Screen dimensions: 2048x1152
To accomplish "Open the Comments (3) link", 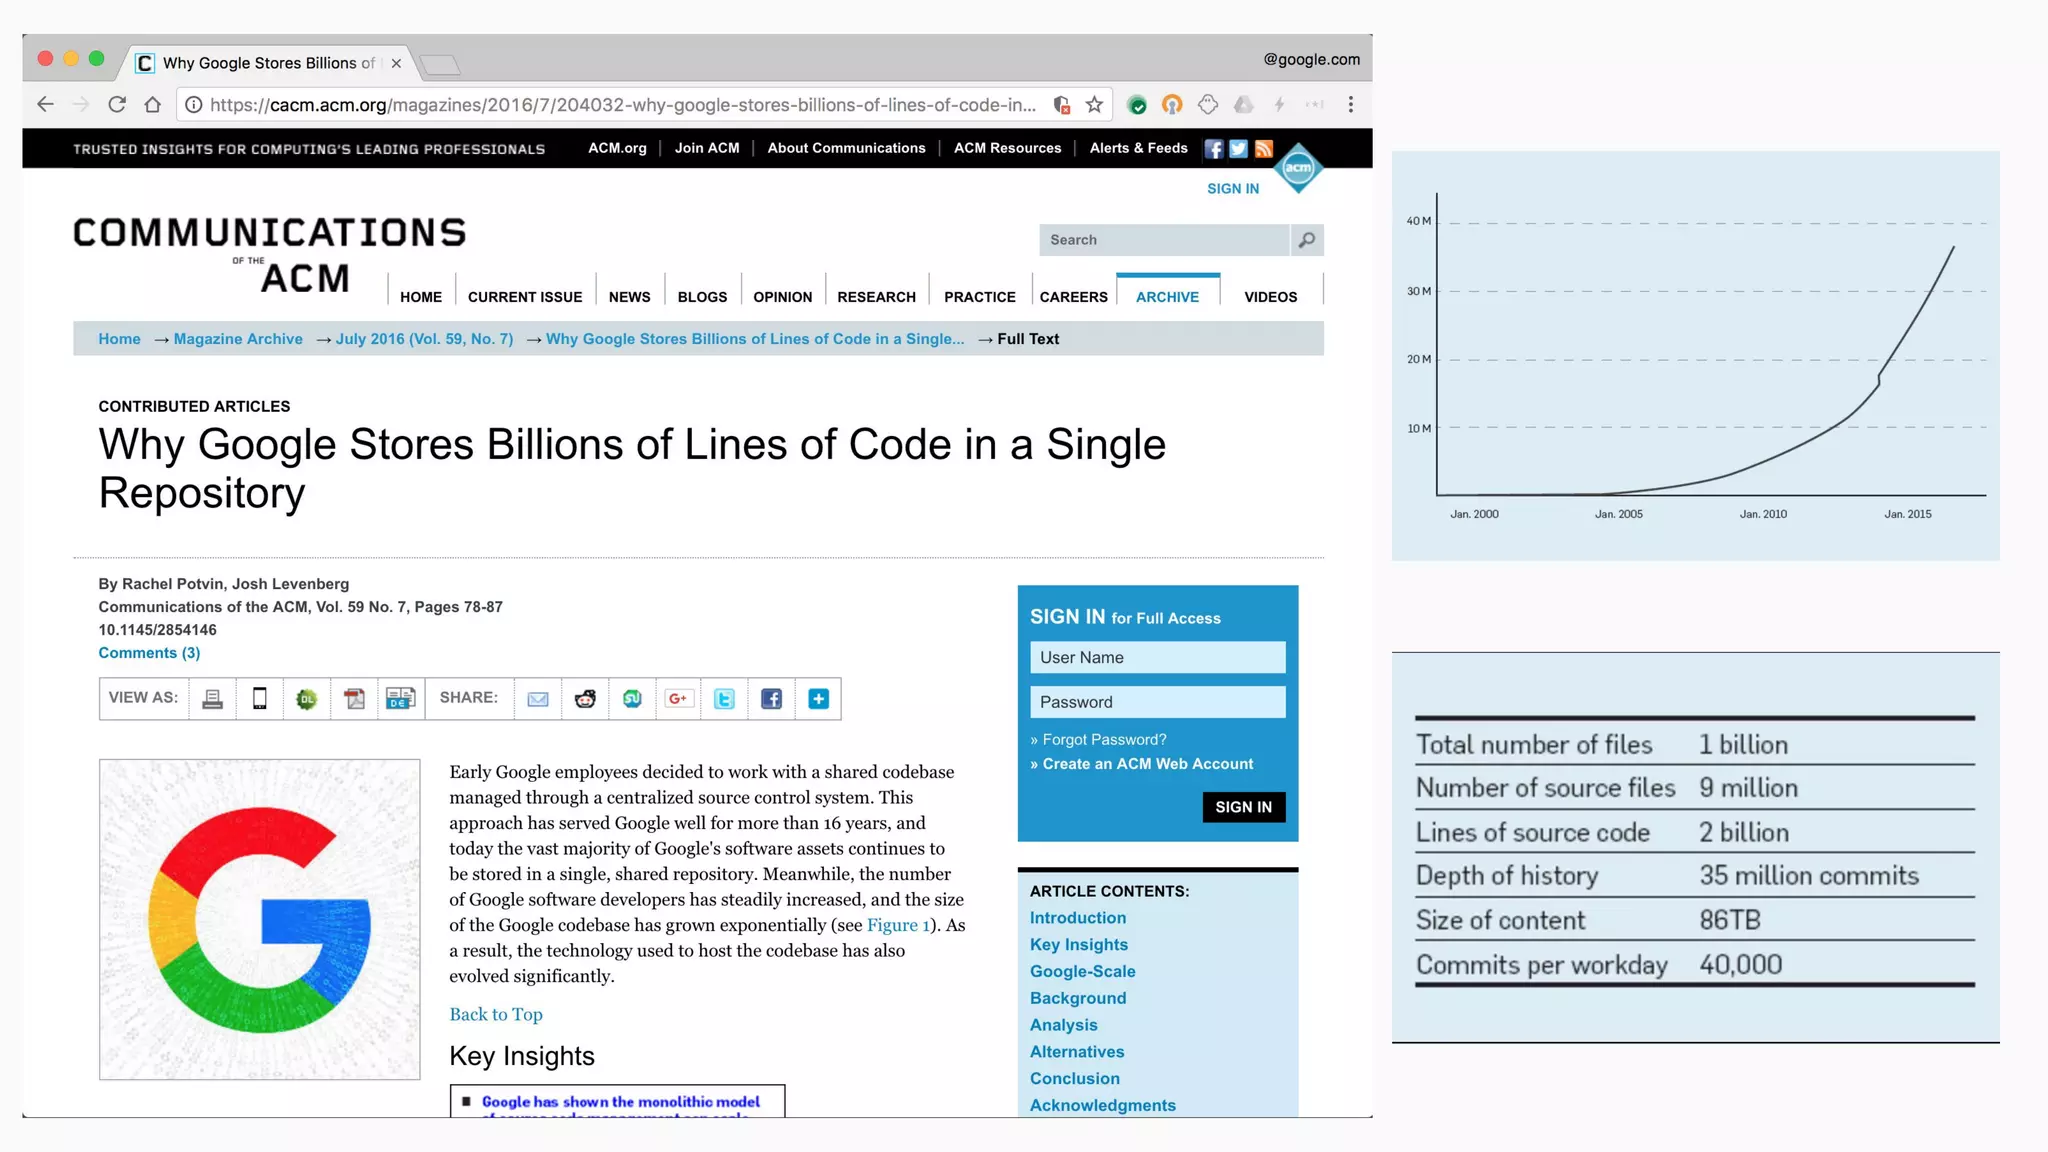I will click(x=149, y=653).
